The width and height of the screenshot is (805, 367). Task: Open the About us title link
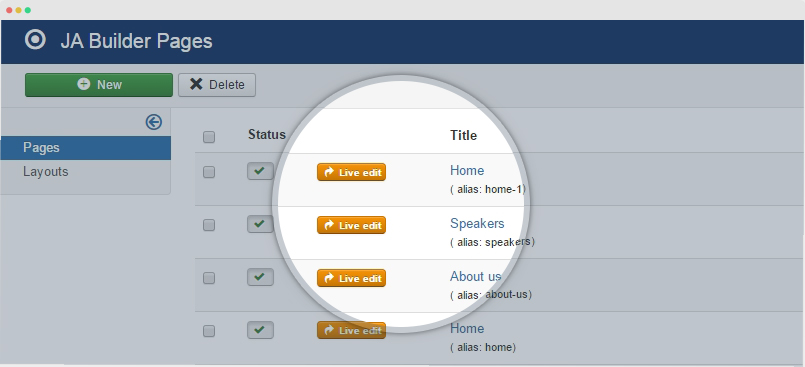pyautogui.click(x=475, y=276)
